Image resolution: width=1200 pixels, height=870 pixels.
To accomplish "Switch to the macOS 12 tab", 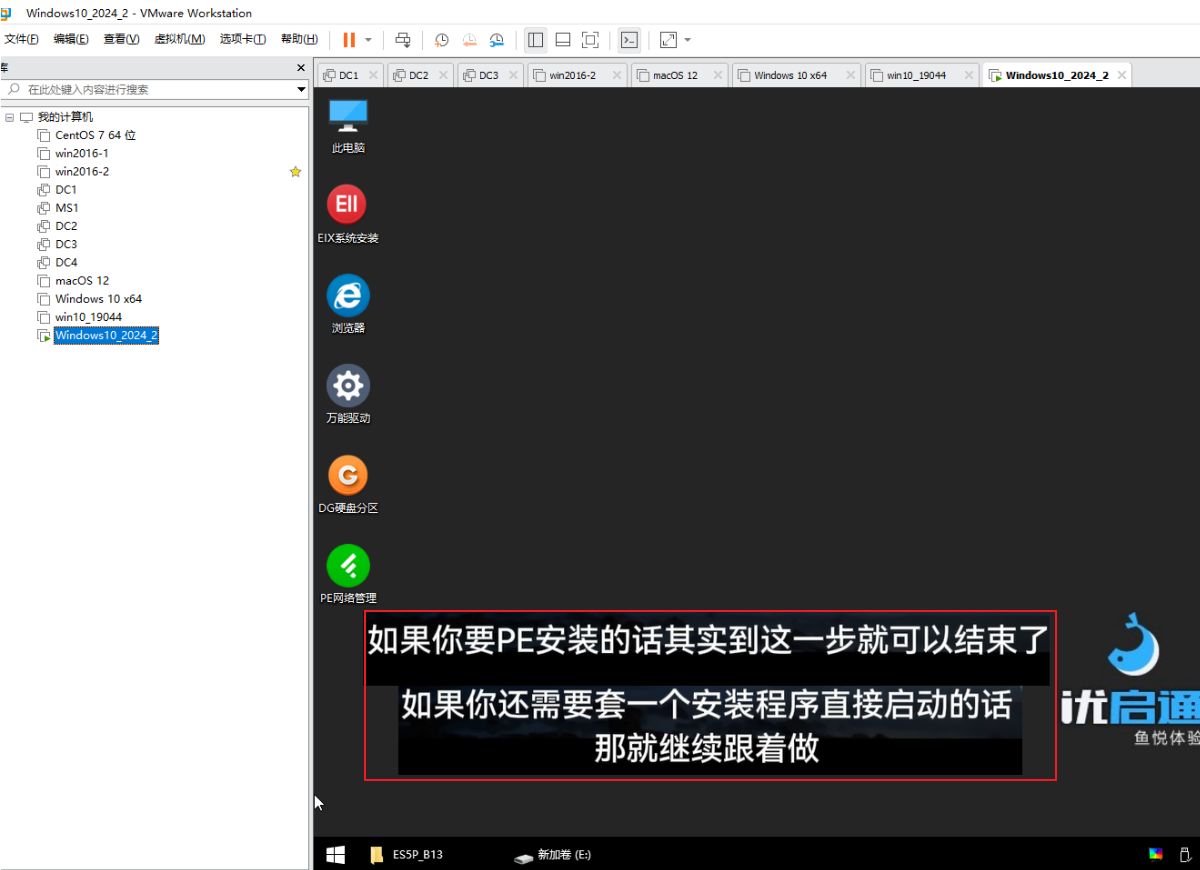I will point(675,75).
